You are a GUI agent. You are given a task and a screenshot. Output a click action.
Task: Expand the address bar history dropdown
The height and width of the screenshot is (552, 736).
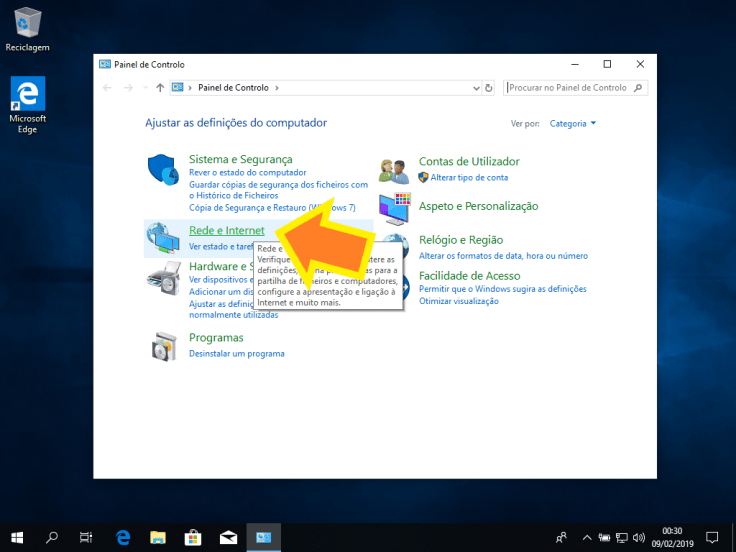[x=474, y=88]
